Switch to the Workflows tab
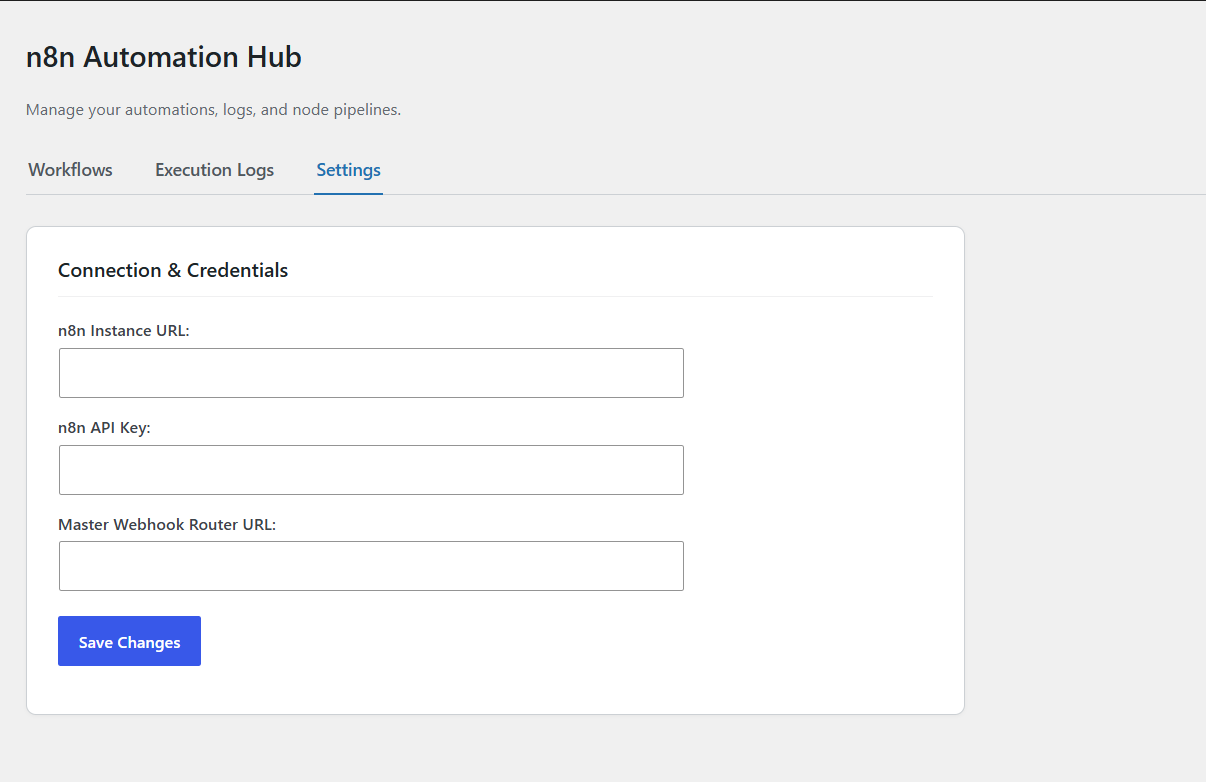 [70, 170]
